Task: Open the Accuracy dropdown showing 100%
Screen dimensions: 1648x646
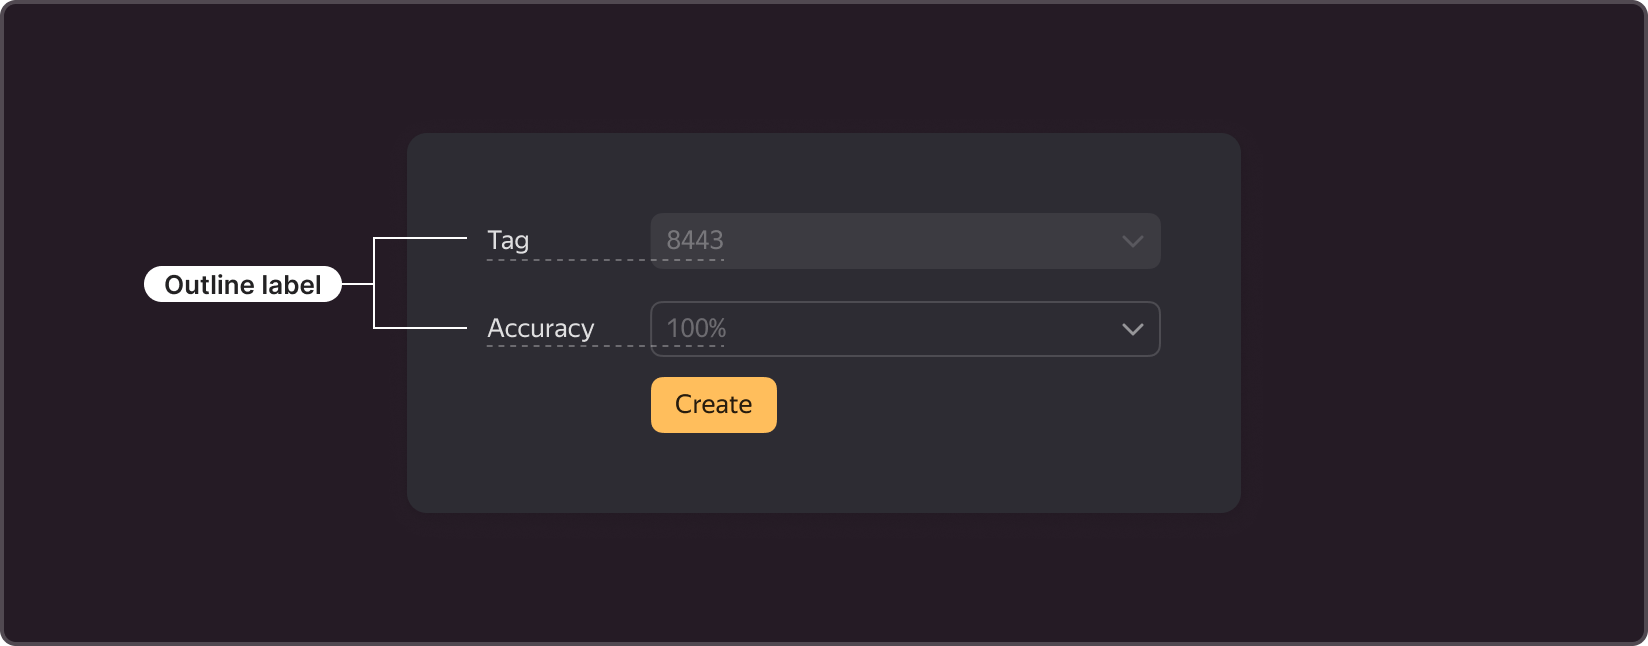Action: click(905, 329)
